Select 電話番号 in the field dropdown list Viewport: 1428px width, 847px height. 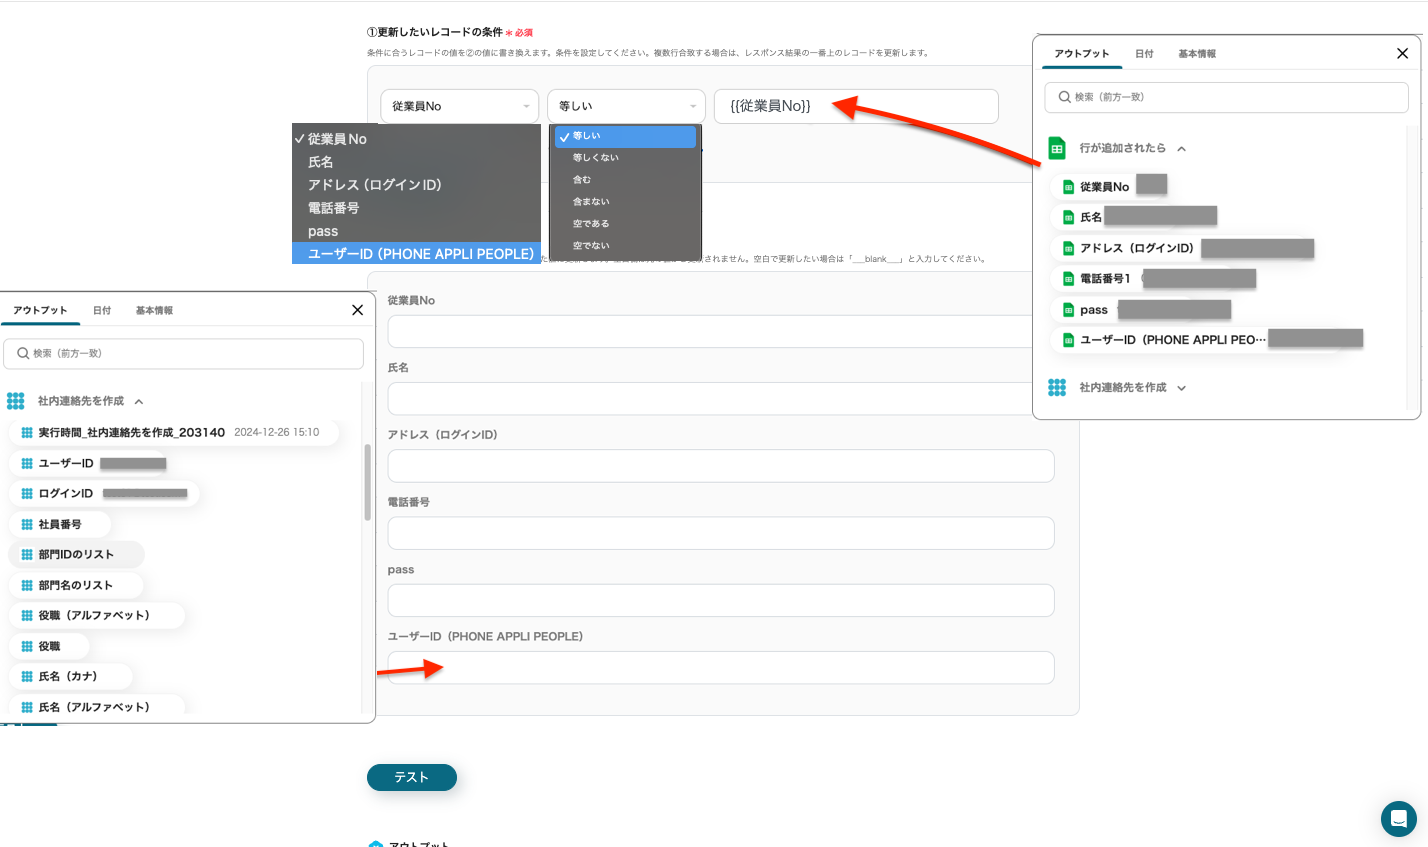pos(416,208)
